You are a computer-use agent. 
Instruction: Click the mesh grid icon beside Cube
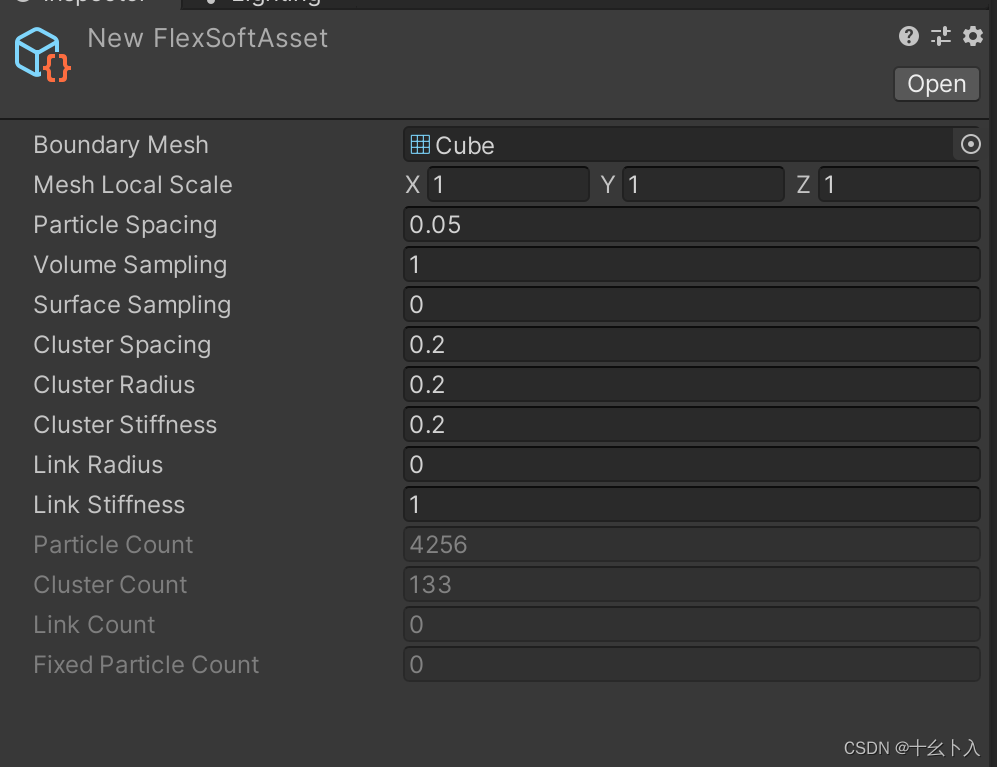(419, 144)
